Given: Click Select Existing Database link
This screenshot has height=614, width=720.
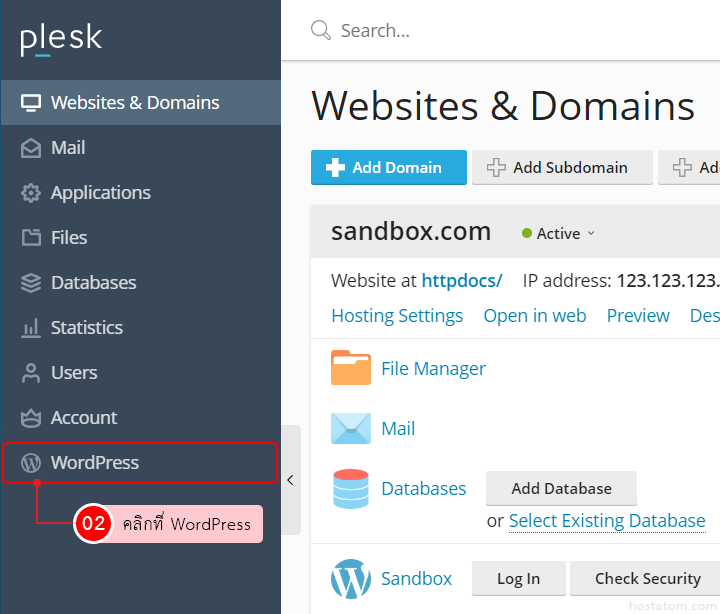Looking at the screenshot, I should click(607, 521).
